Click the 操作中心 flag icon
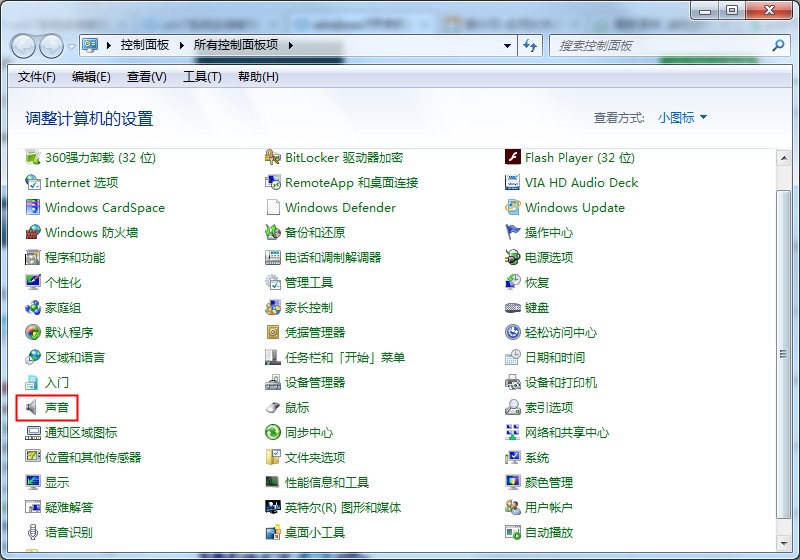The image size is (800, 560). [x=512, y=232]
